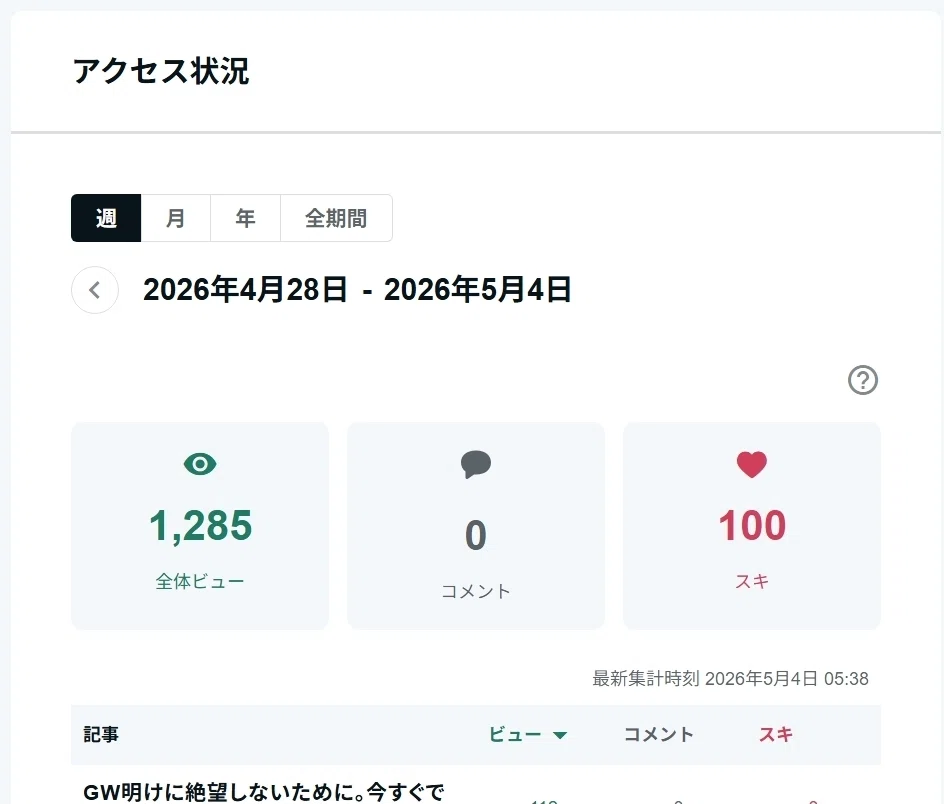Switch to the 月 tab
The height and width of the screenshot is (804, 944).
[x=176, y=218]
